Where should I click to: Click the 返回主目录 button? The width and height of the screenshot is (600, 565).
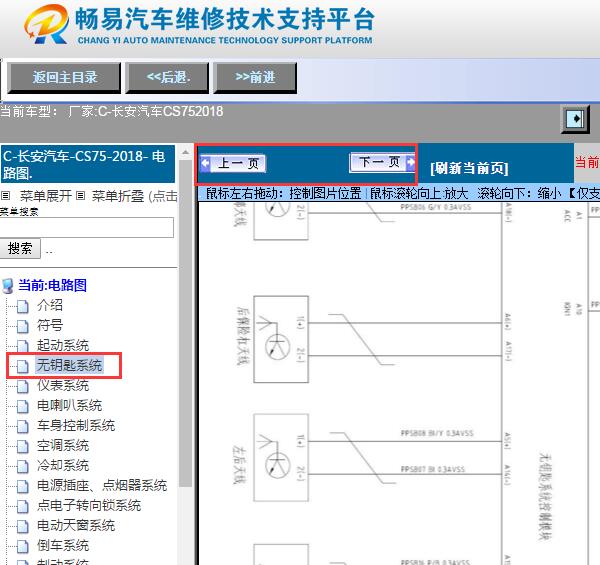[x=64, y=78]
